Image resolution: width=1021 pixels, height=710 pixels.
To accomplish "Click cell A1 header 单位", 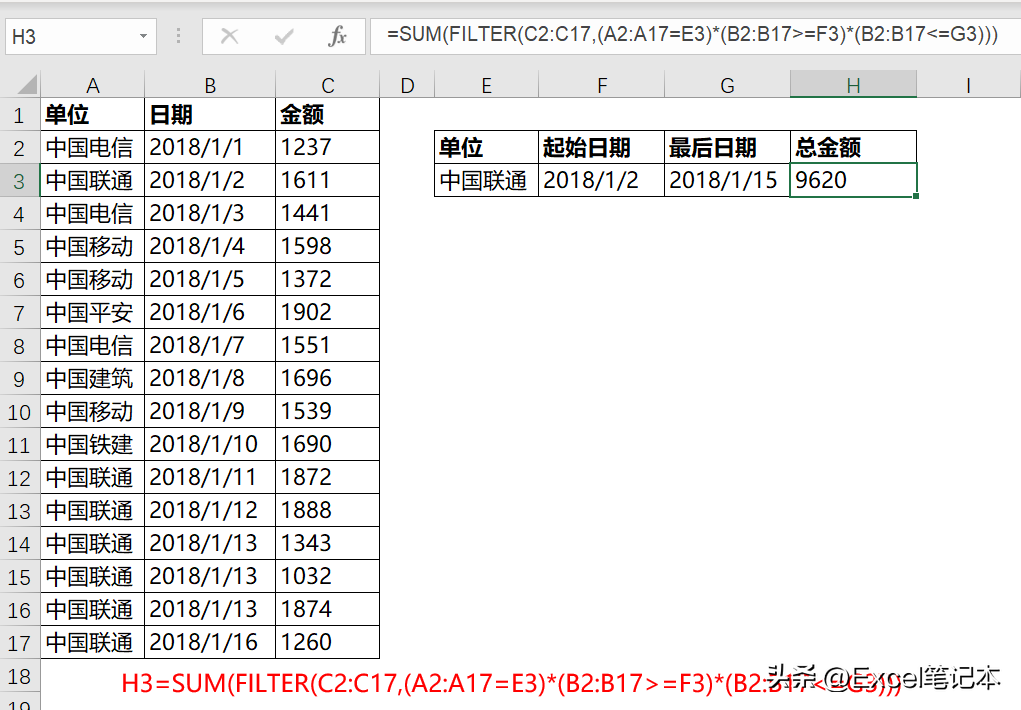I will point(92,115).
